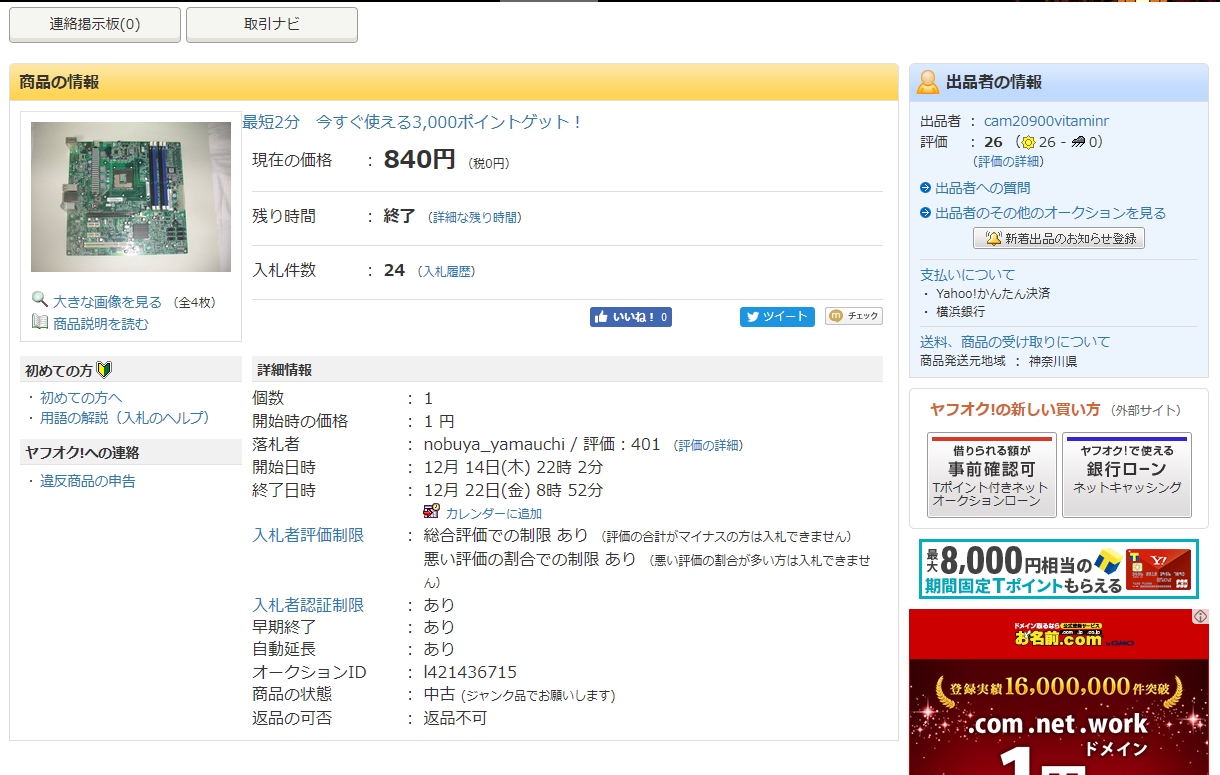Open 支払いについて link
This screenshot has width=1220, height=775.
click(x=967, y=274)
